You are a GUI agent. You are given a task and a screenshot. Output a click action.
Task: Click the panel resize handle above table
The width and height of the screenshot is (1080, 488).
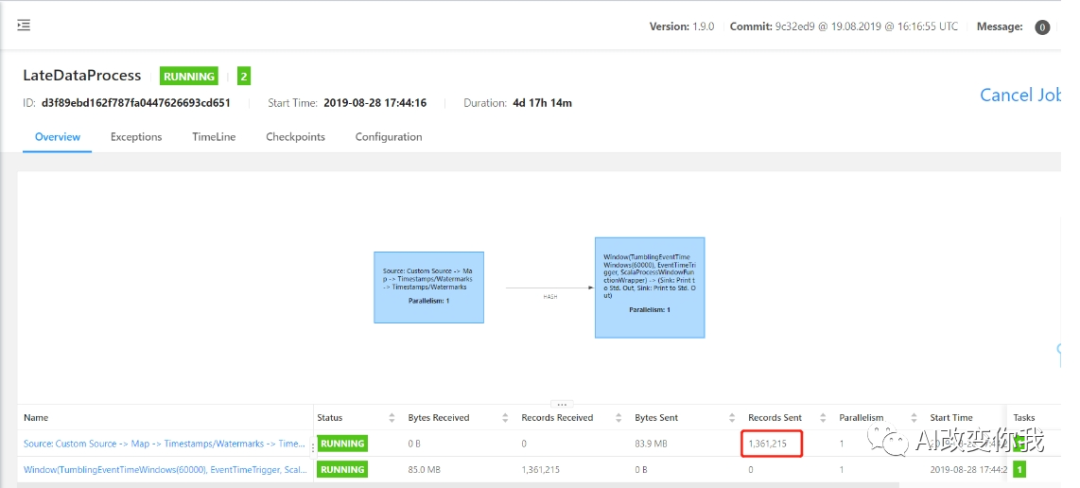pos(561,404)
